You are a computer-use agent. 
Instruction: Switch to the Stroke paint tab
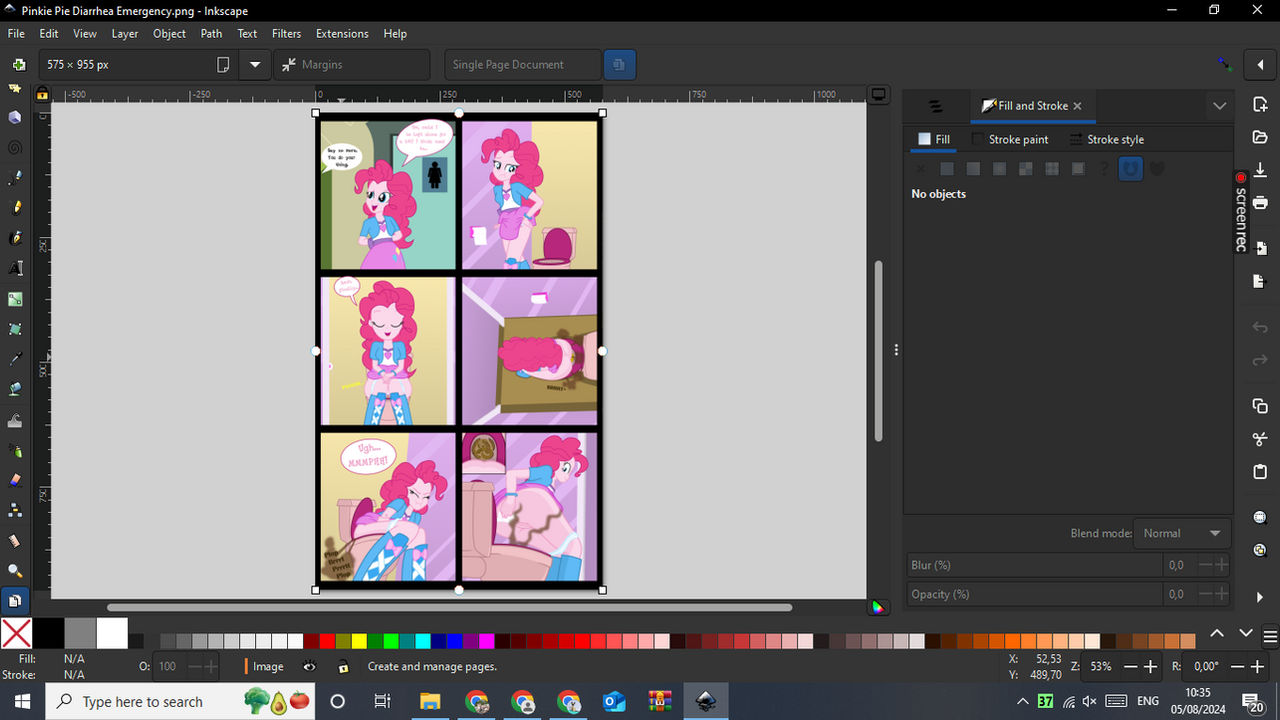click(1010, 140)
